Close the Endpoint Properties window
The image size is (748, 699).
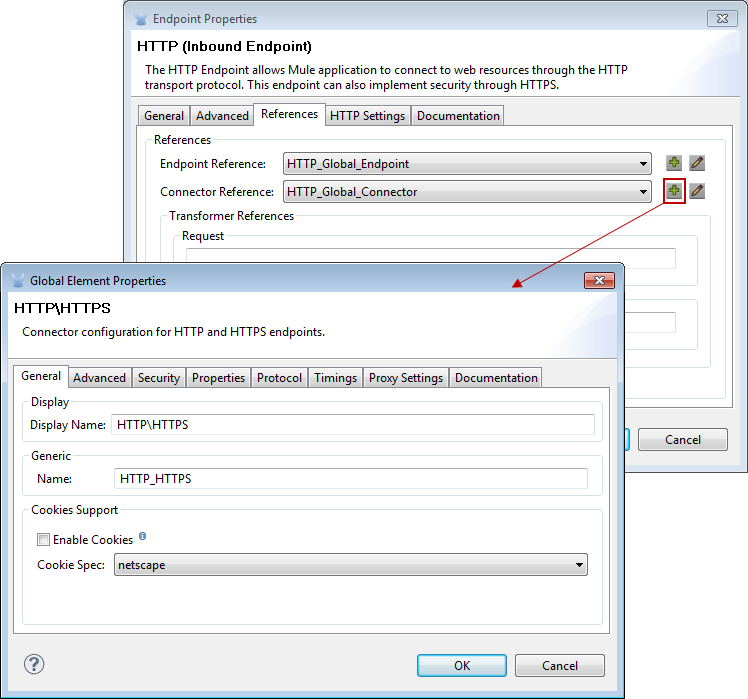[722, 18]
